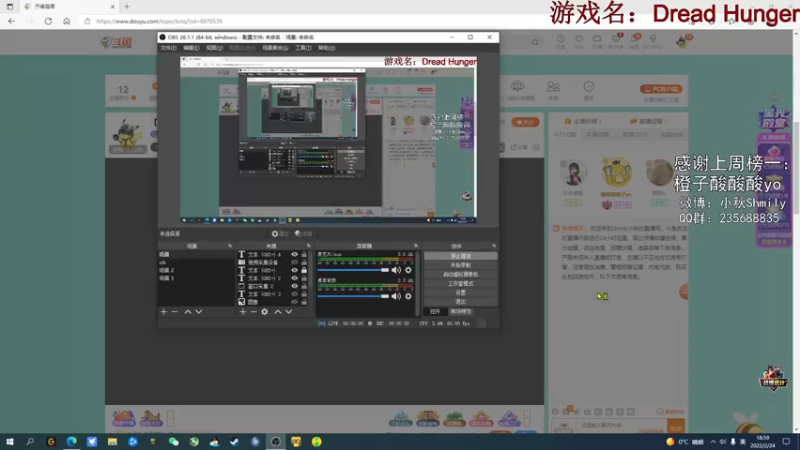Move the selected scene up
800x450 pixels.
point(188,312)
